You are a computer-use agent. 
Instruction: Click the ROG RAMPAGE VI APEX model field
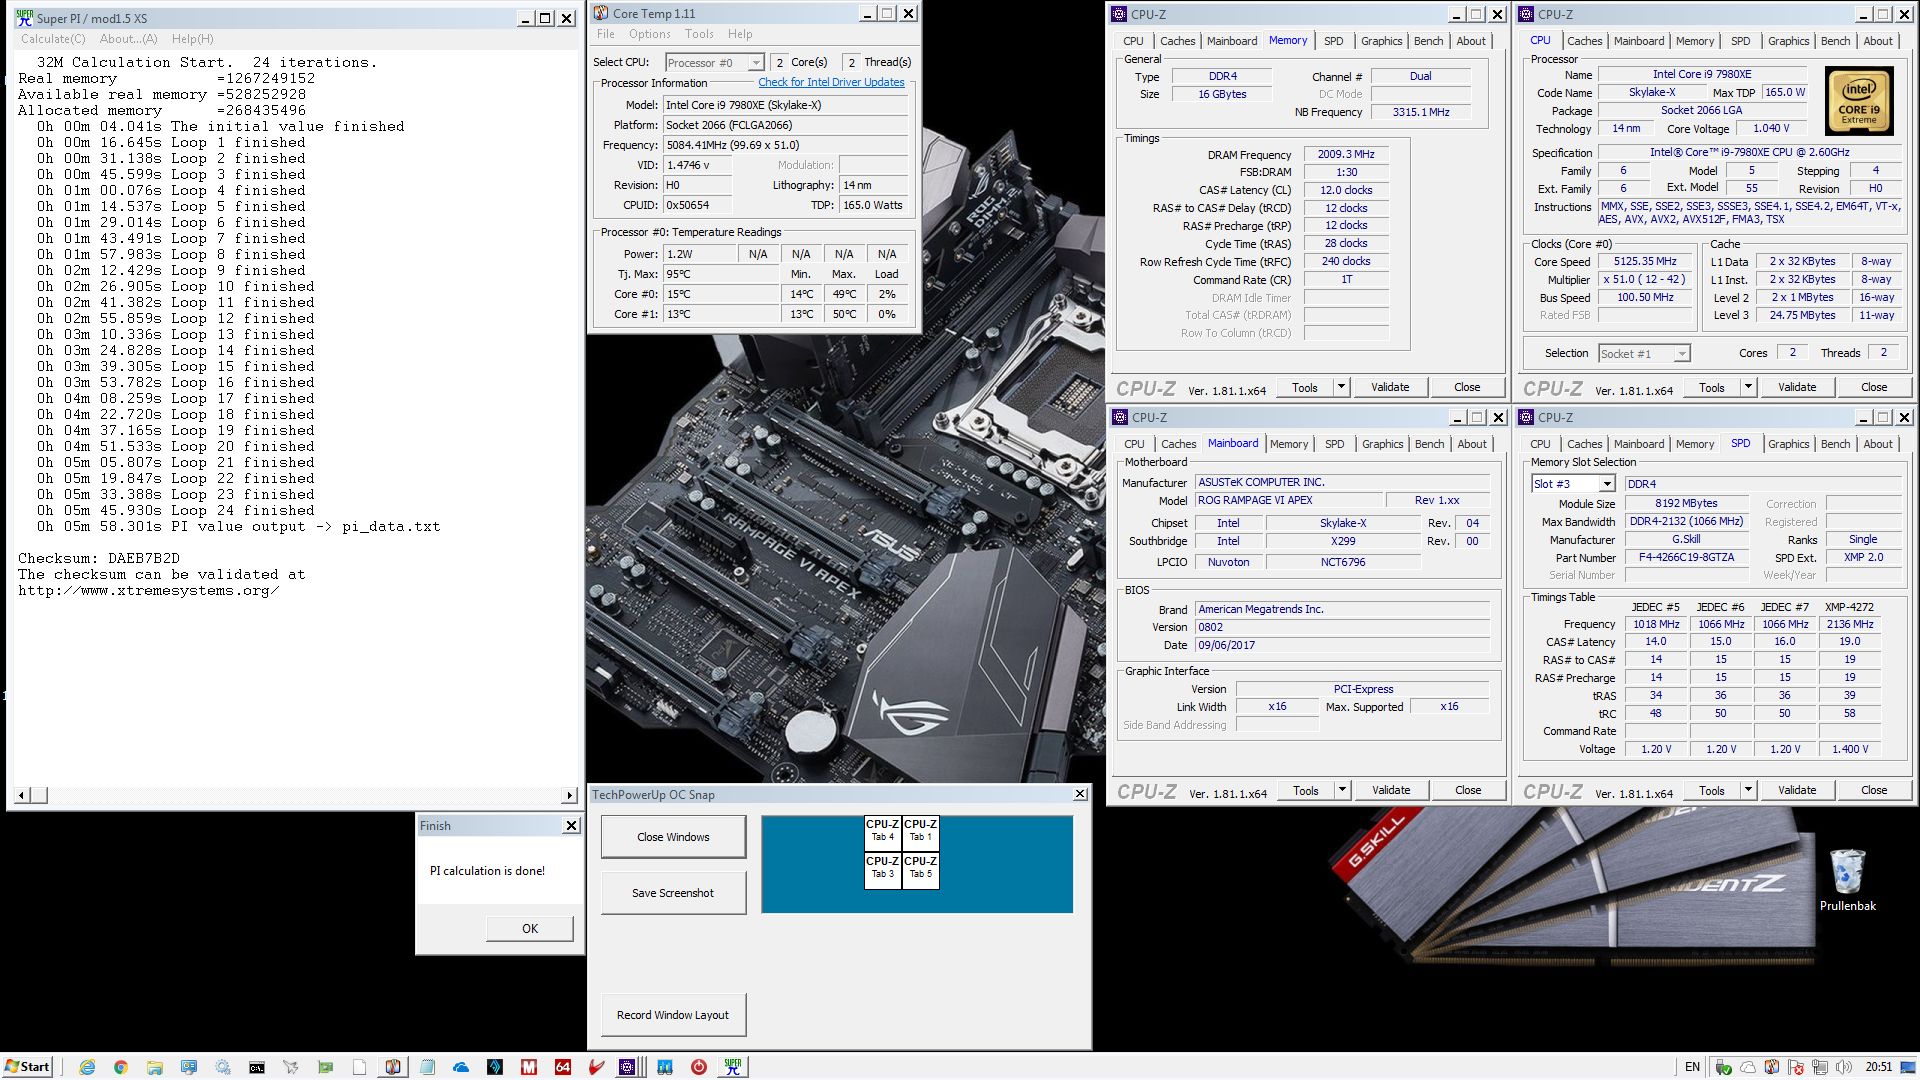[x=1289, y=500]
